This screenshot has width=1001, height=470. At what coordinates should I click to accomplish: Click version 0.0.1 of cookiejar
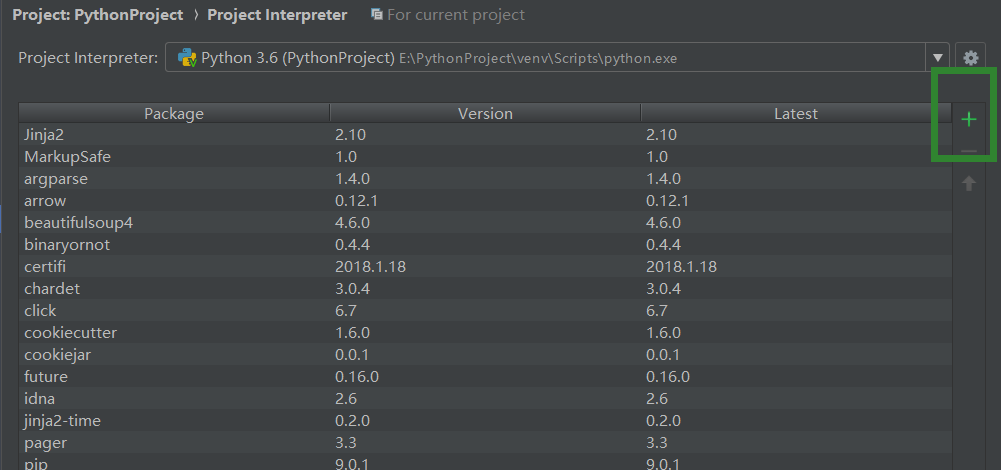click(352, 355)
